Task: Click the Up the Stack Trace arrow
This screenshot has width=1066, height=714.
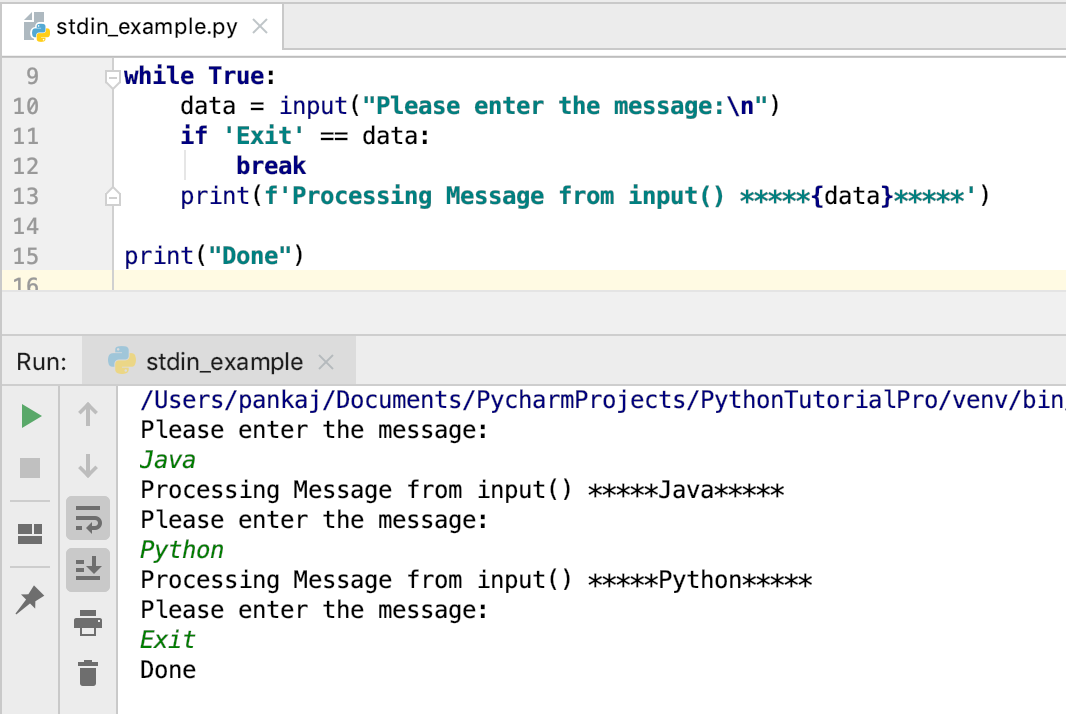Action: pyautogui.click(x=88, y=413)
